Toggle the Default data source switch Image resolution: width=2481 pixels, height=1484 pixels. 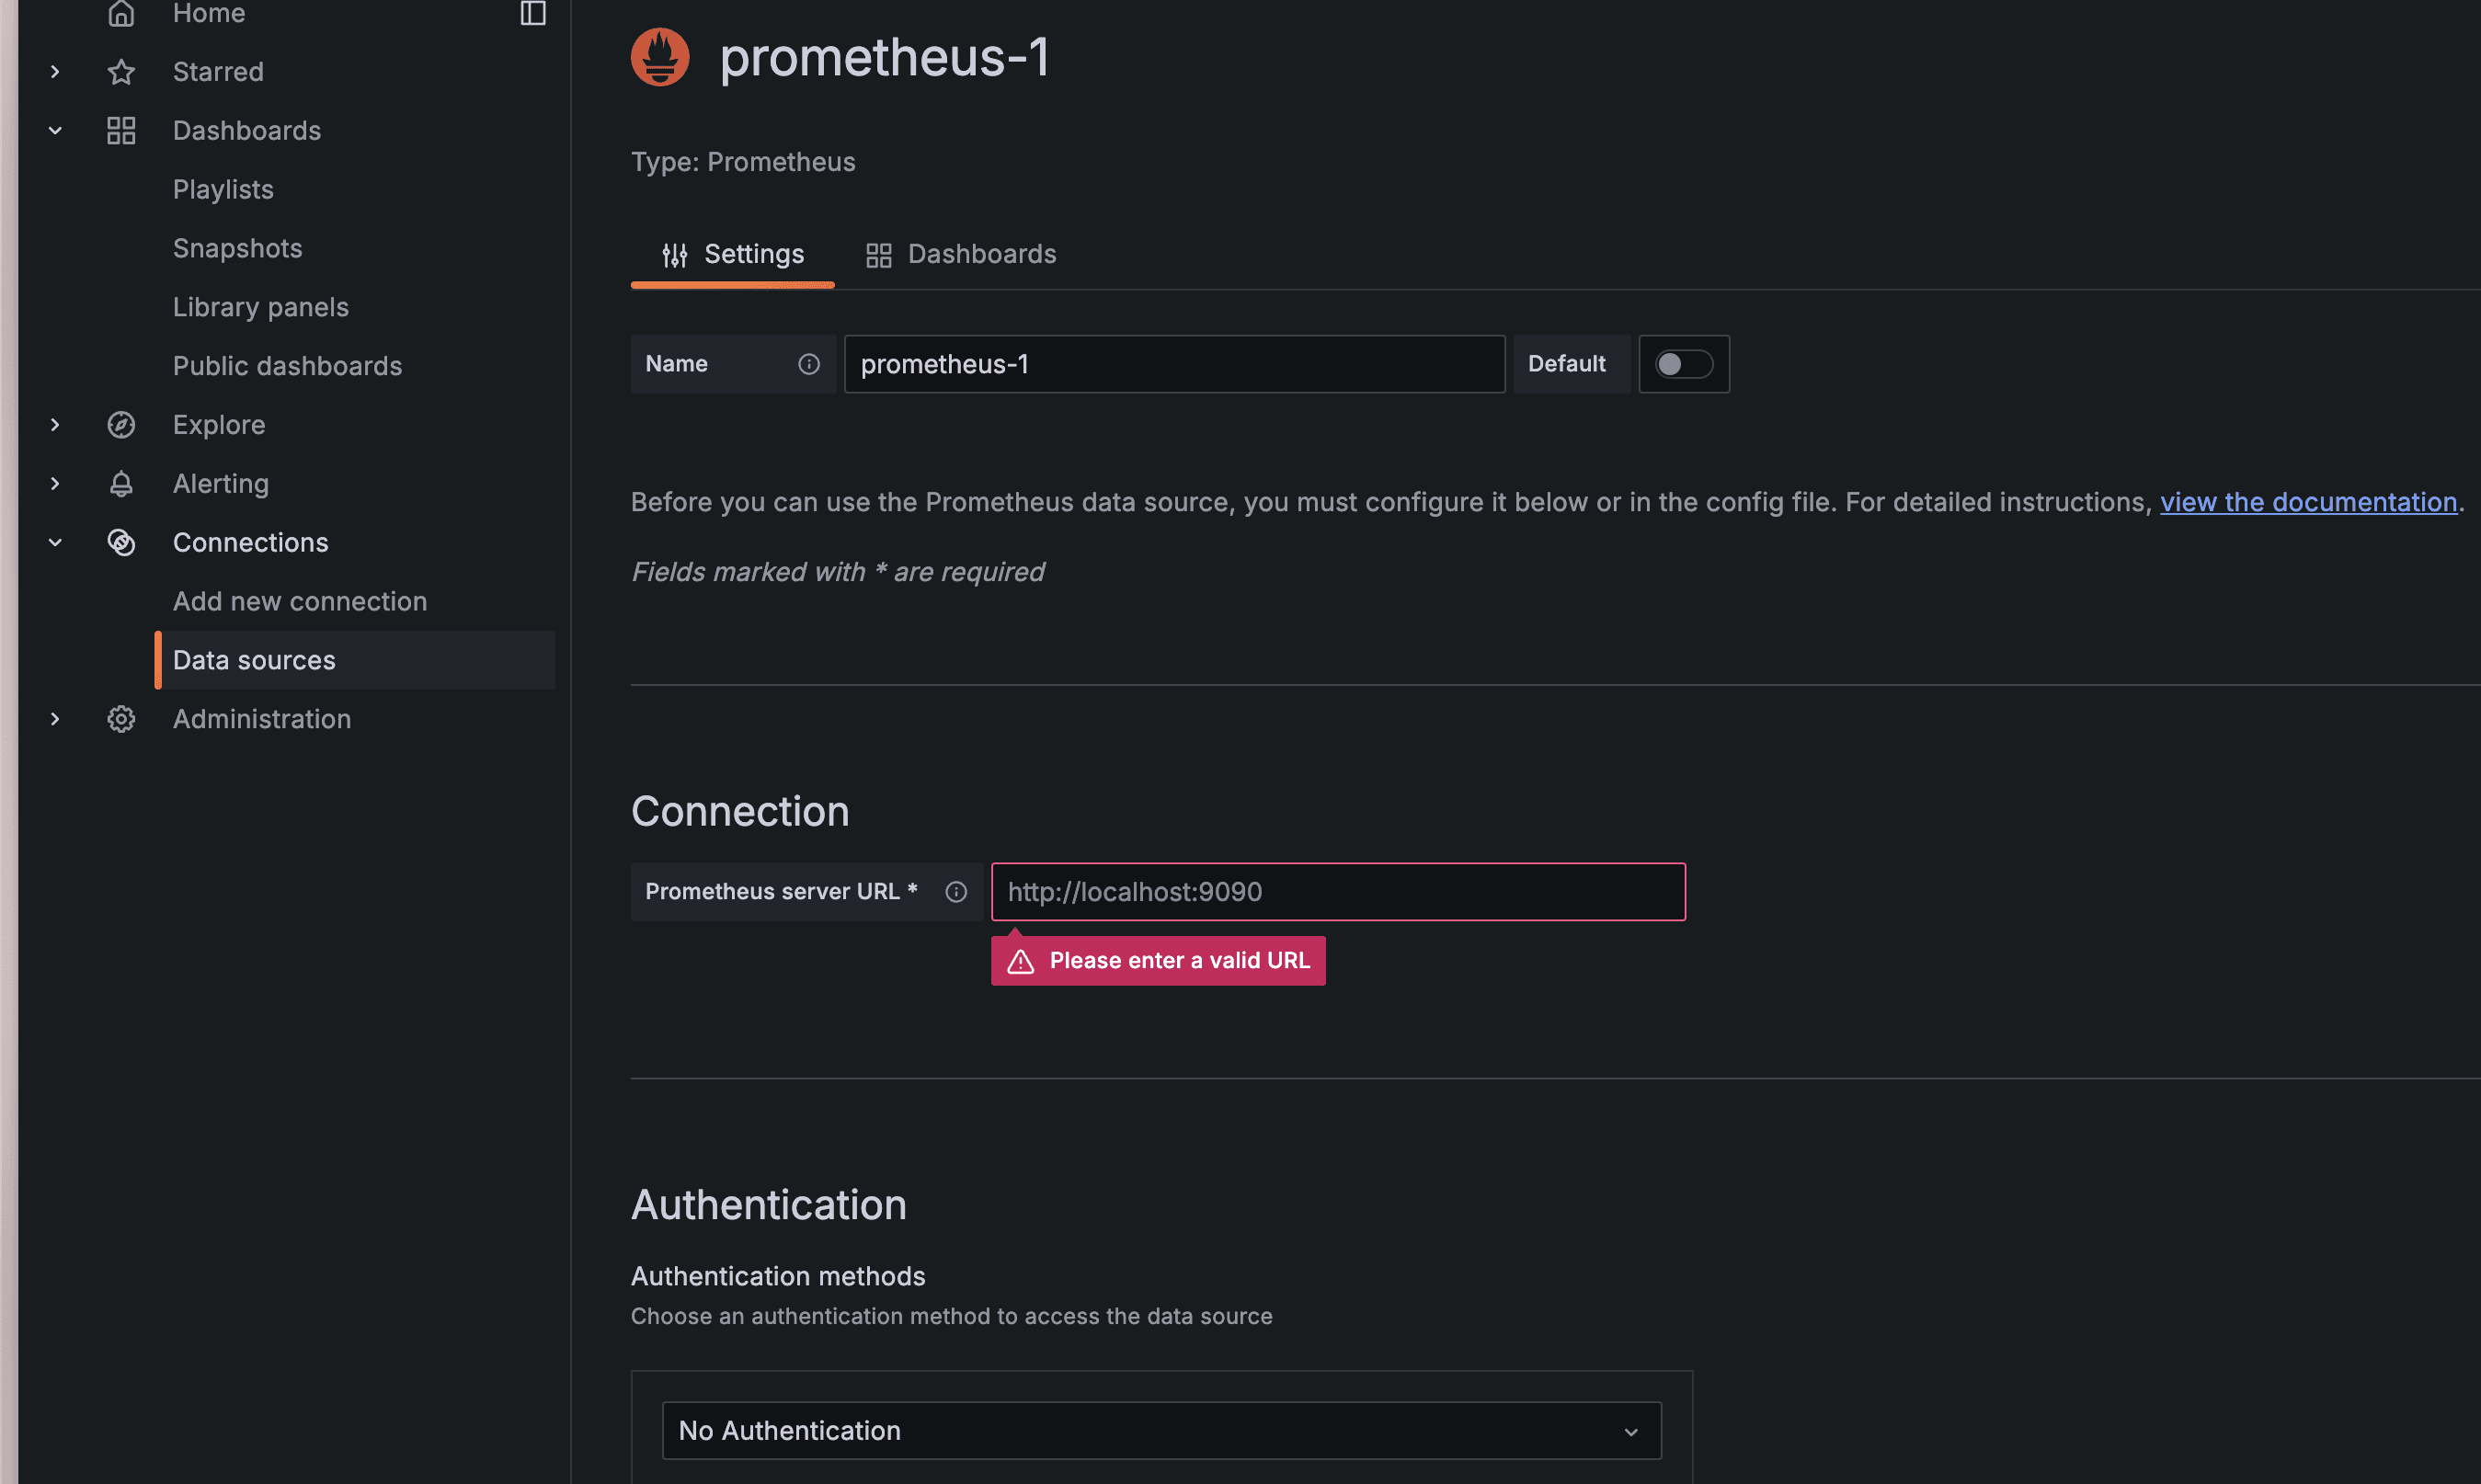coord(1684,364)
